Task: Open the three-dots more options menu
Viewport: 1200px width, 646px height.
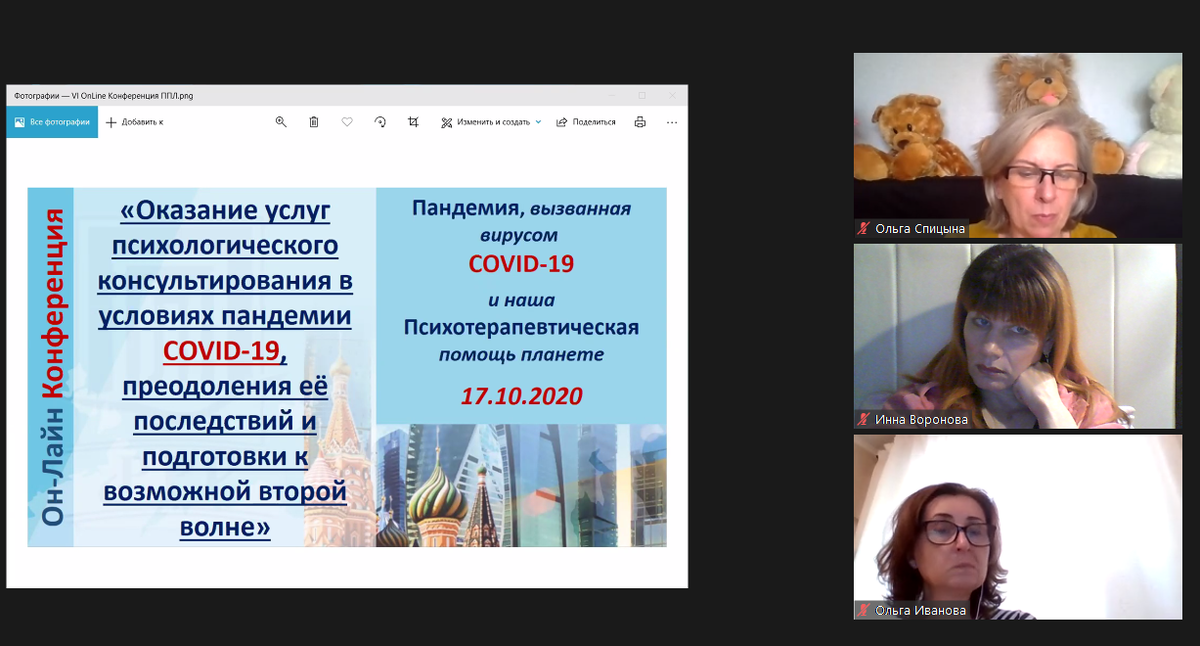Action: (x=672, y=122)
